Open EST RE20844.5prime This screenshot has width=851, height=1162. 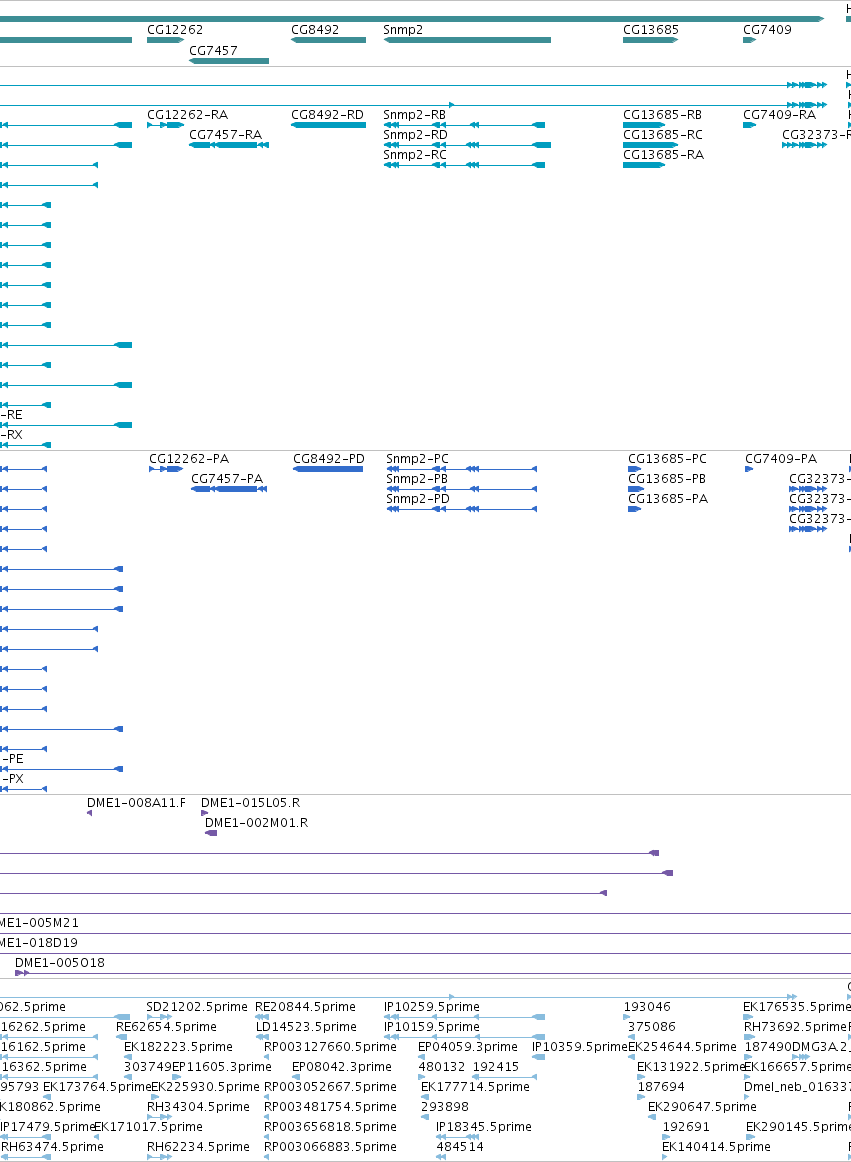click(x=305, y=1007)
